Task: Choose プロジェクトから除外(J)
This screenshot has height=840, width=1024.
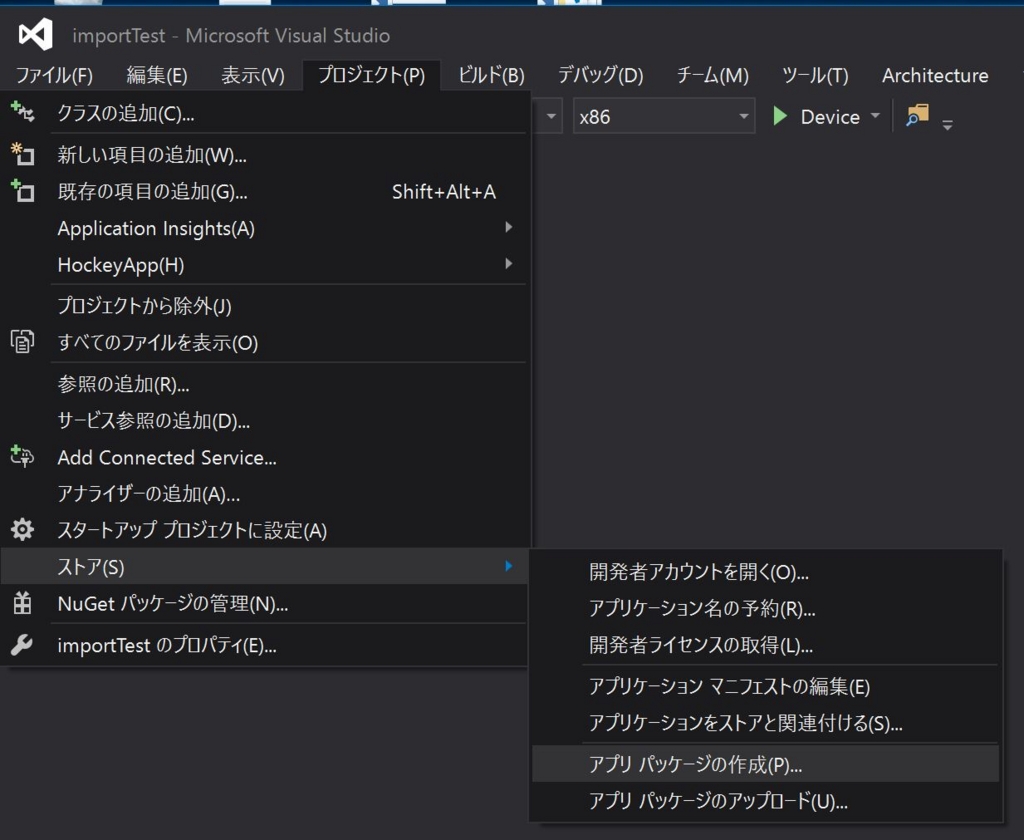Action: point(264,305)
